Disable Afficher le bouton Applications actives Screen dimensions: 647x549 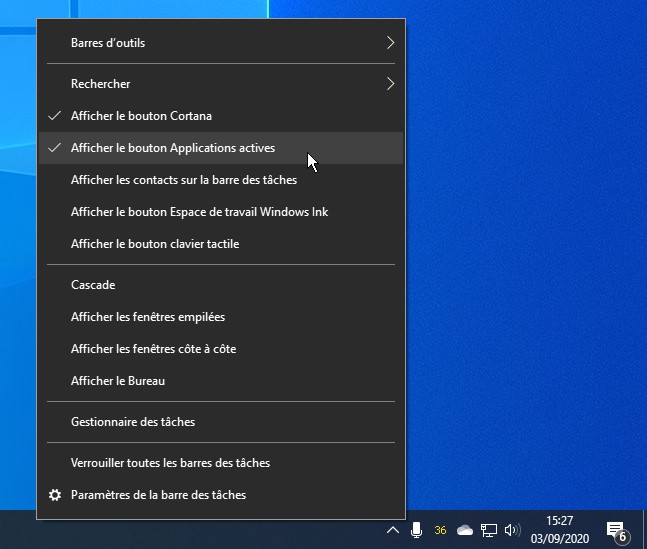point(172,148)
